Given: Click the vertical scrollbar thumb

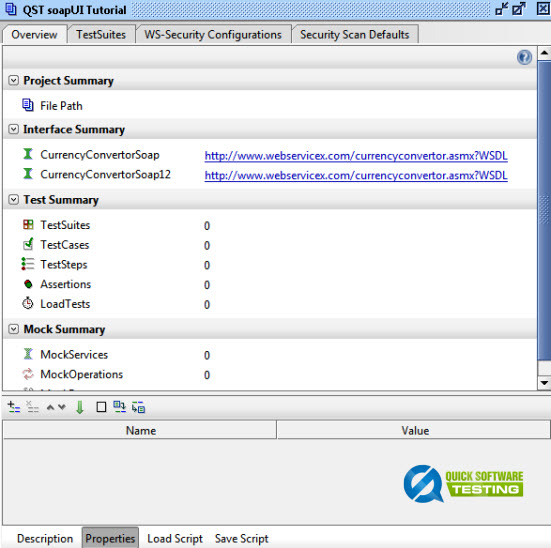Looking at the screenshot, I should pyautogui.click(x=544, y=210).
